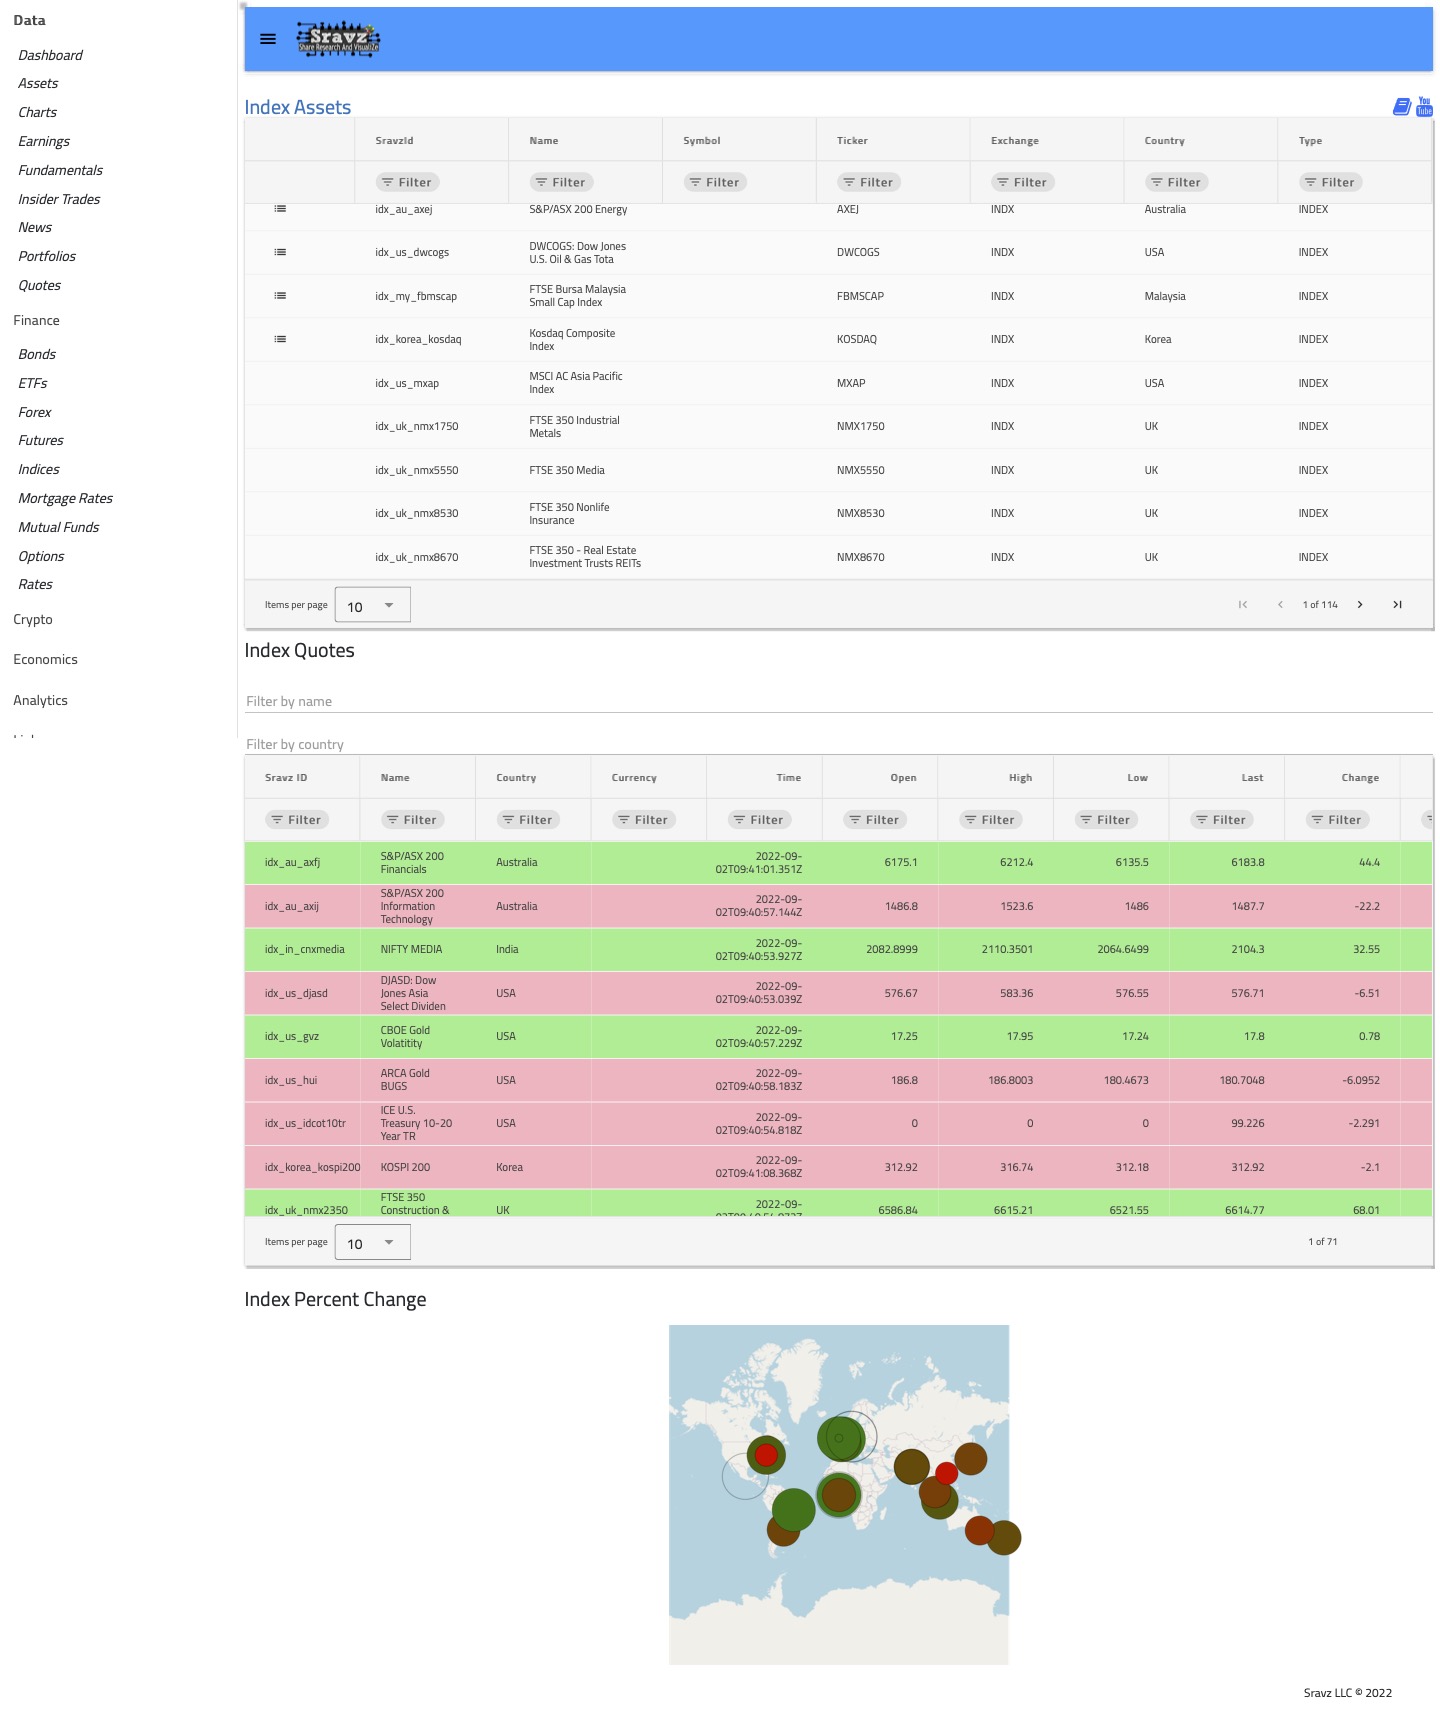Expand the Finance sidebar section

(37, 320)
